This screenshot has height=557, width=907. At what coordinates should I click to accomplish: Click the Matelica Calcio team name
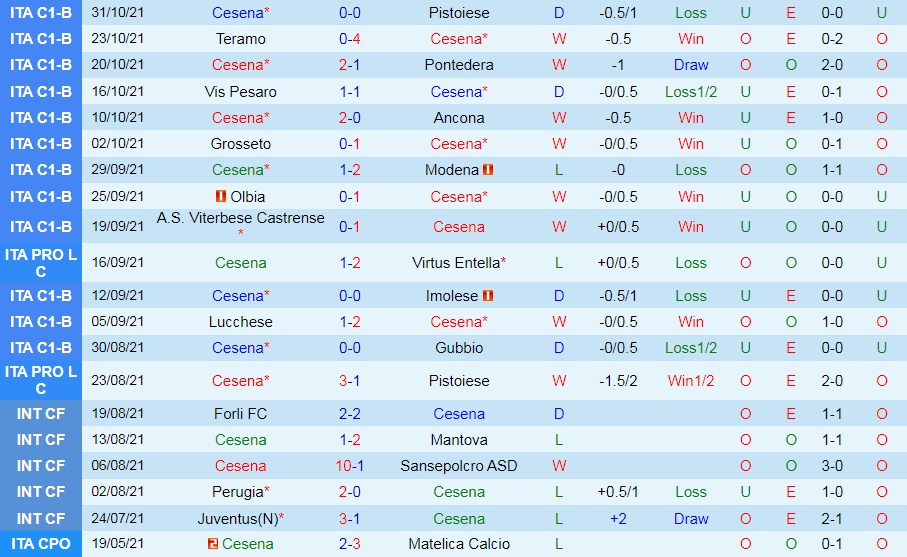pos(459,544)
